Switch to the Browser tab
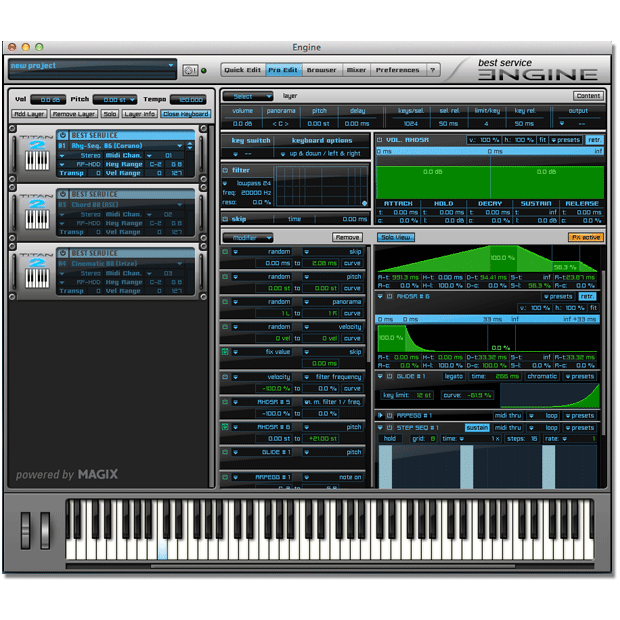The image size is (620, 620). 321,70
